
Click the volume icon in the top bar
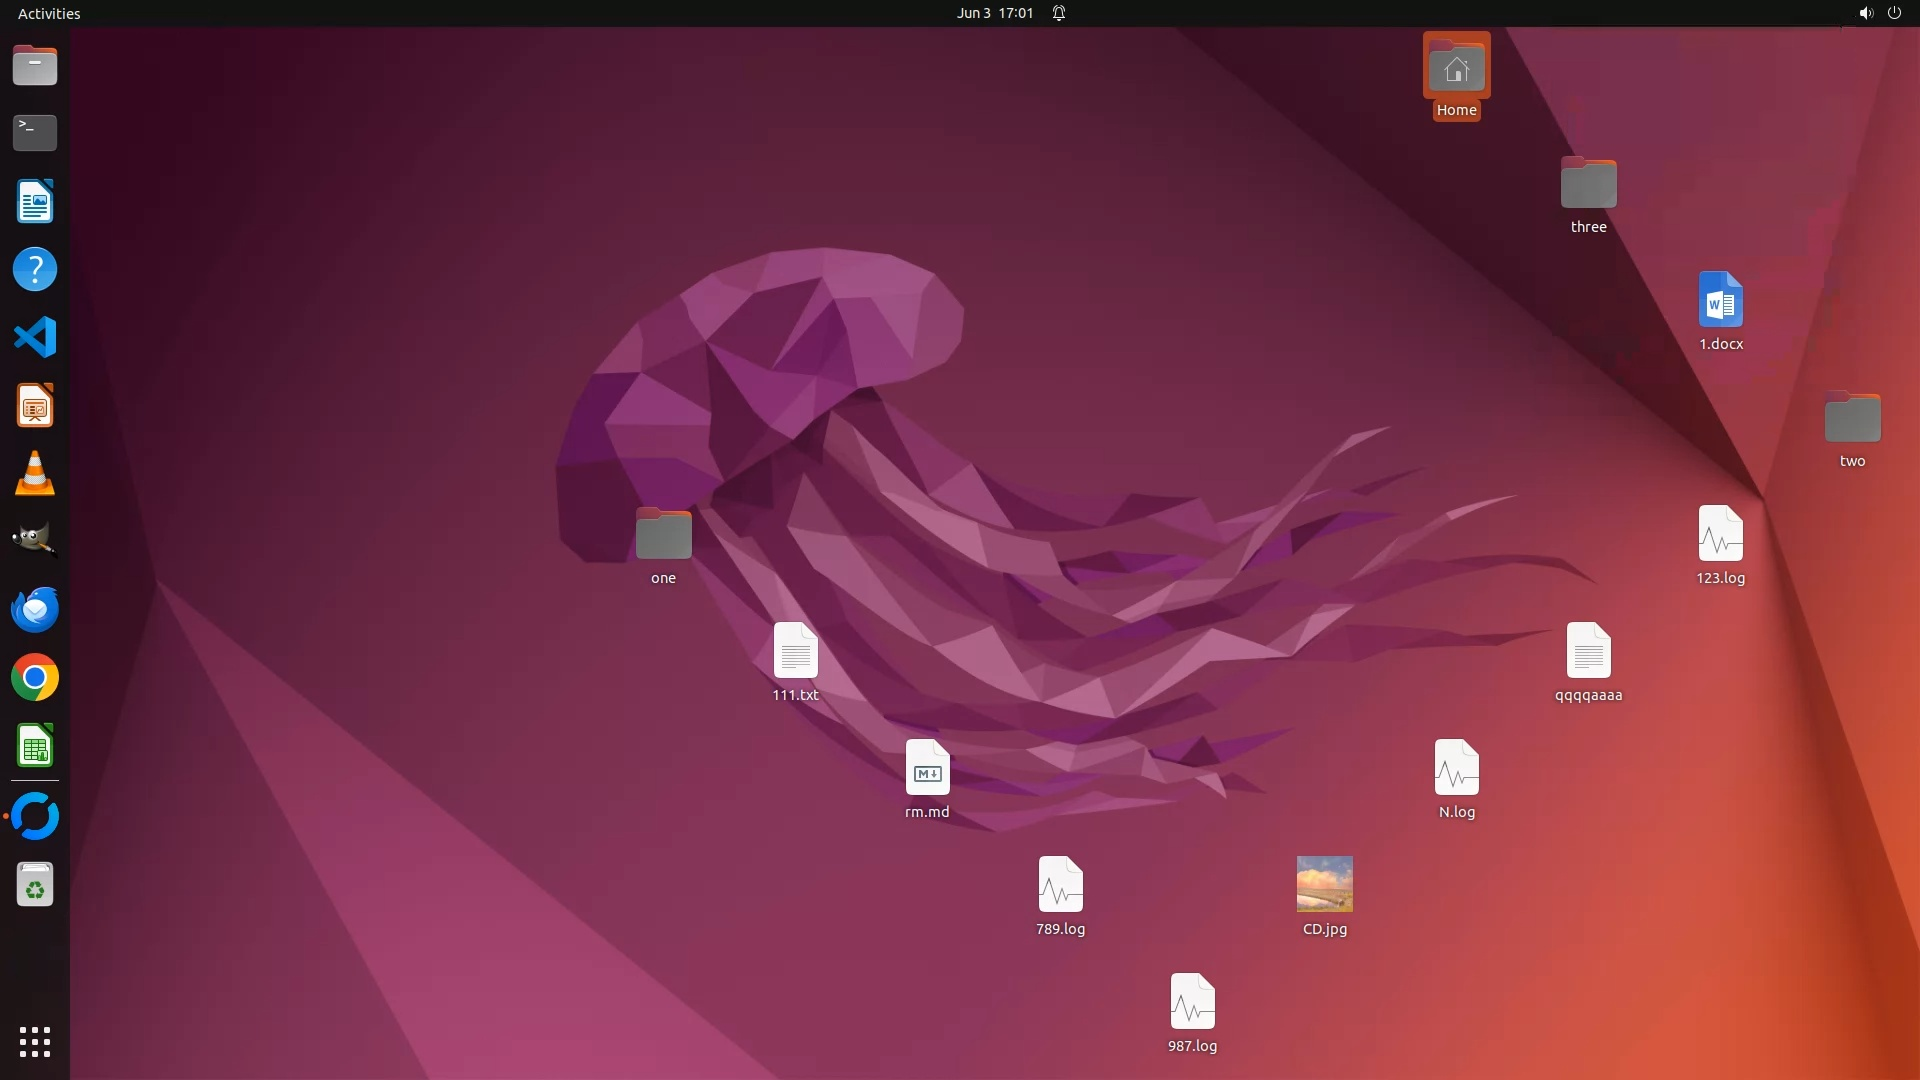[x=1865, y=13]
